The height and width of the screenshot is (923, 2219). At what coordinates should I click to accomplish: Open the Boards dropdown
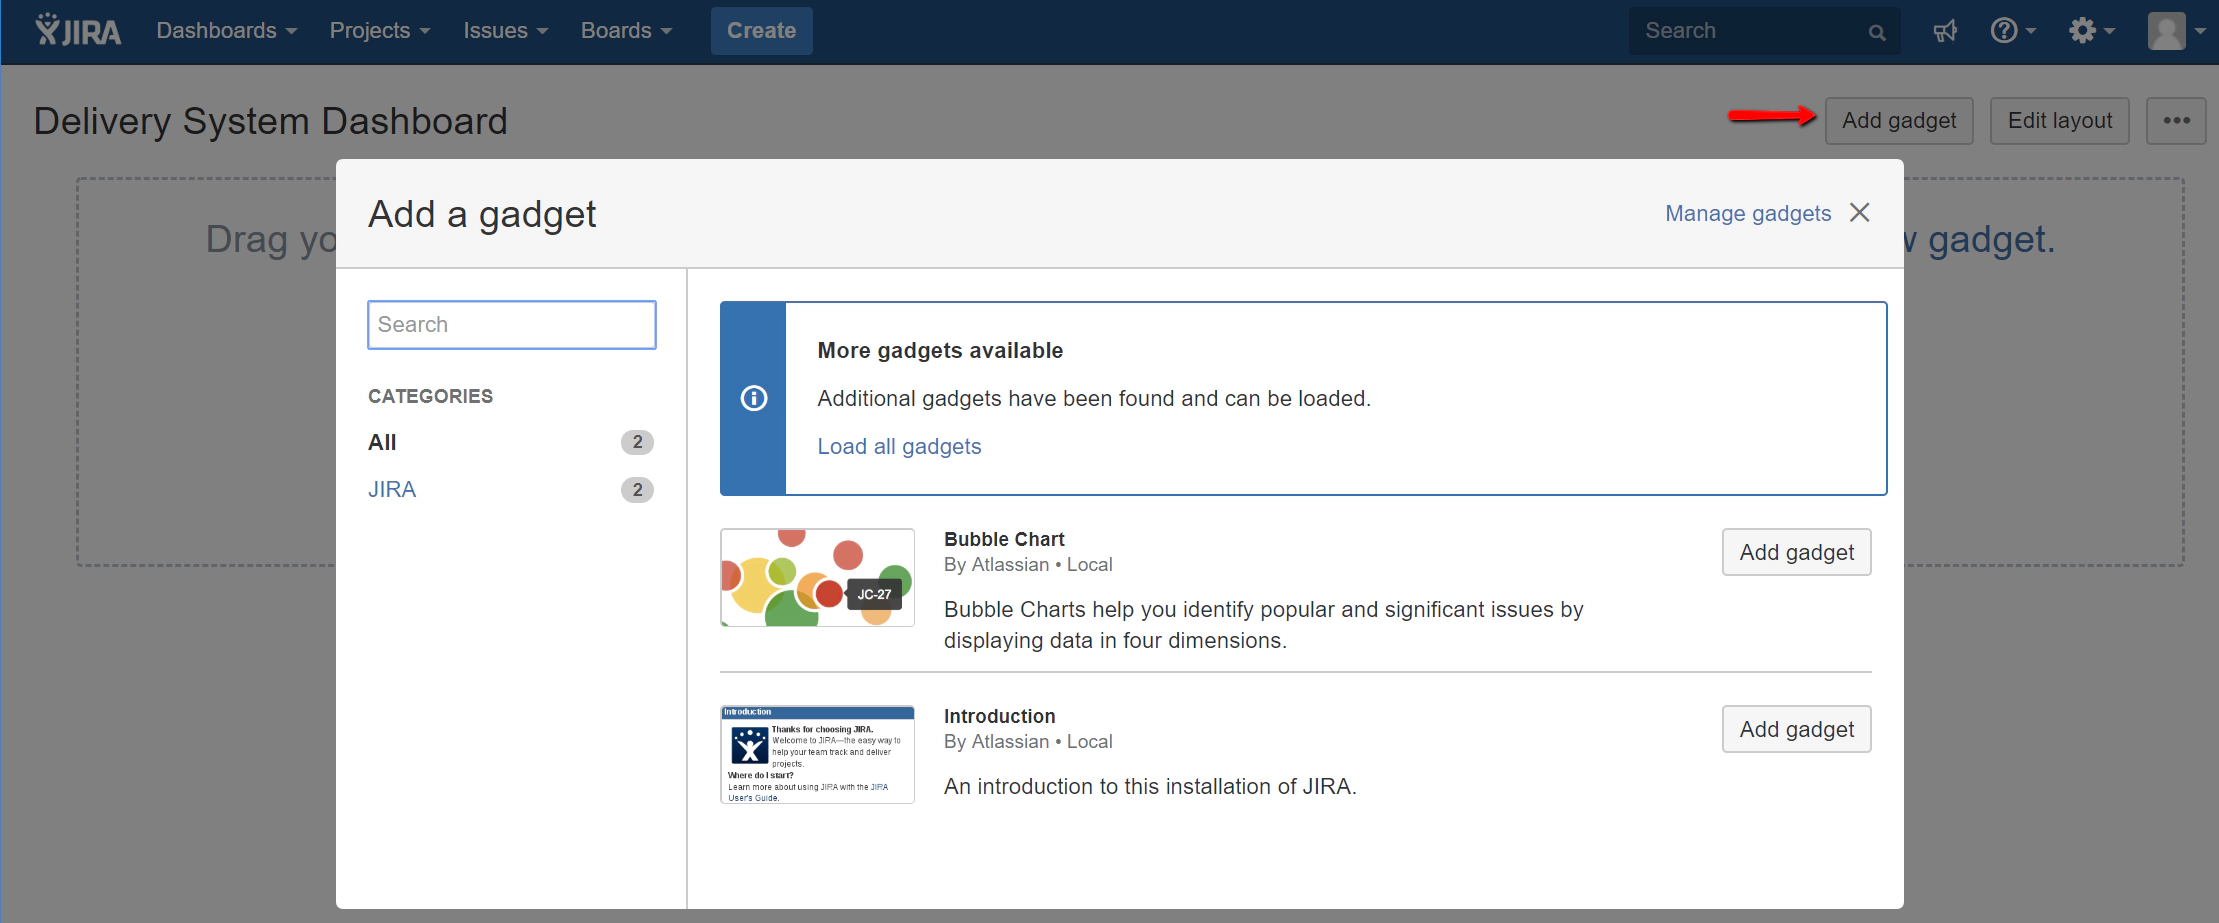pyautogui.click(x=626, y=30)
